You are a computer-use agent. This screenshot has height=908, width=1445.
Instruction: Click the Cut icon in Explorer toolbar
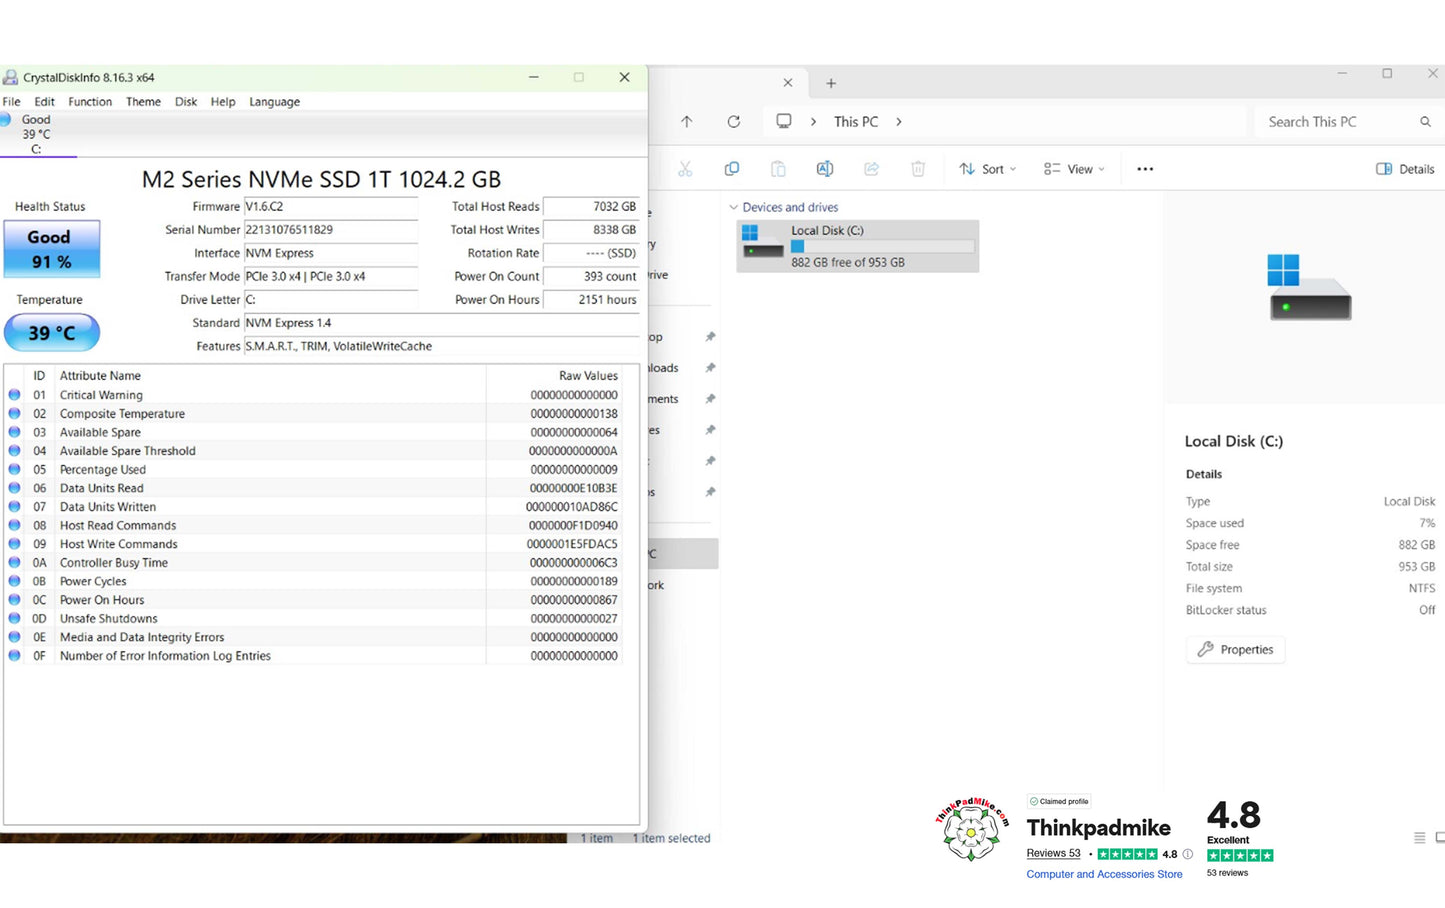pos(685,169)
